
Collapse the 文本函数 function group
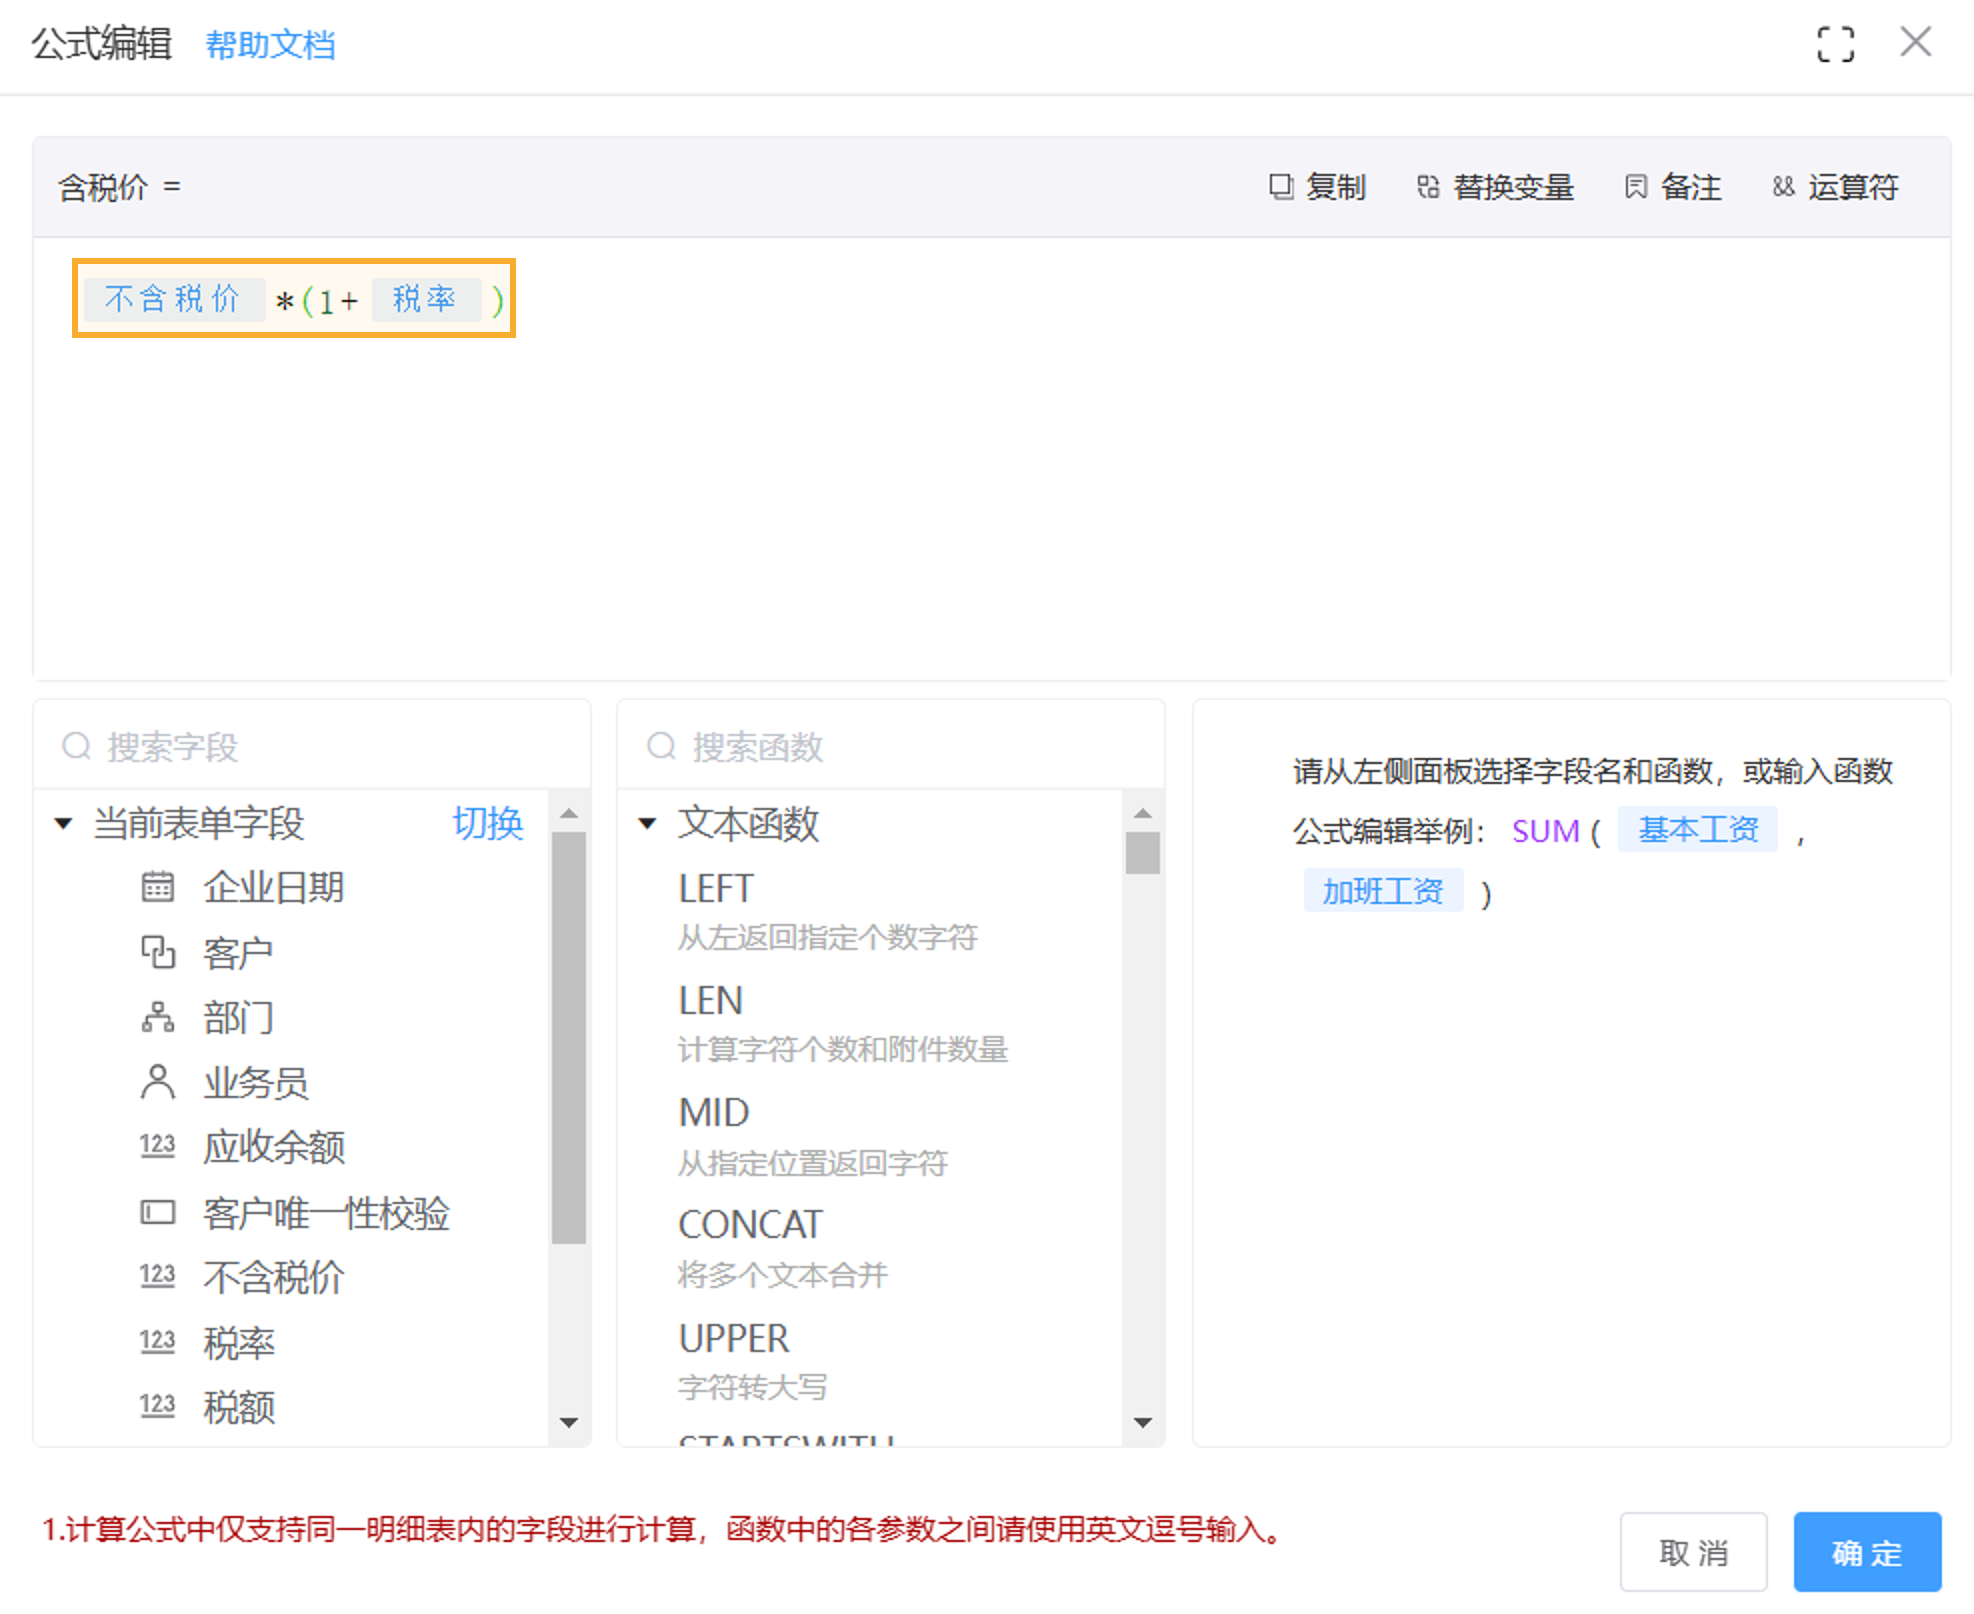pos(647,824)
